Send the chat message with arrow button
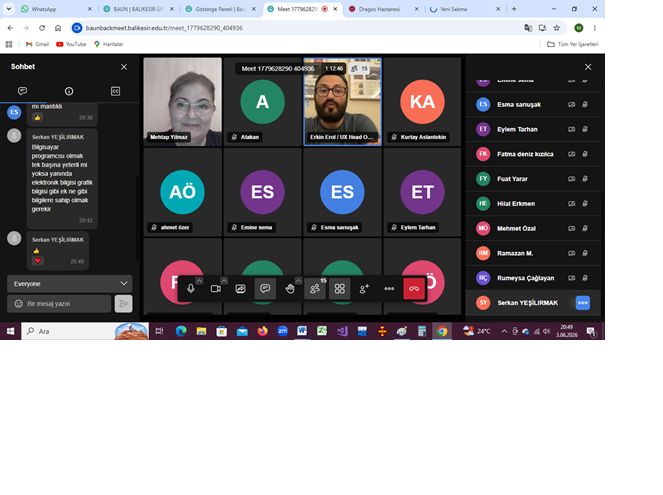Viewport: 663px width, 495px height. 123,304
